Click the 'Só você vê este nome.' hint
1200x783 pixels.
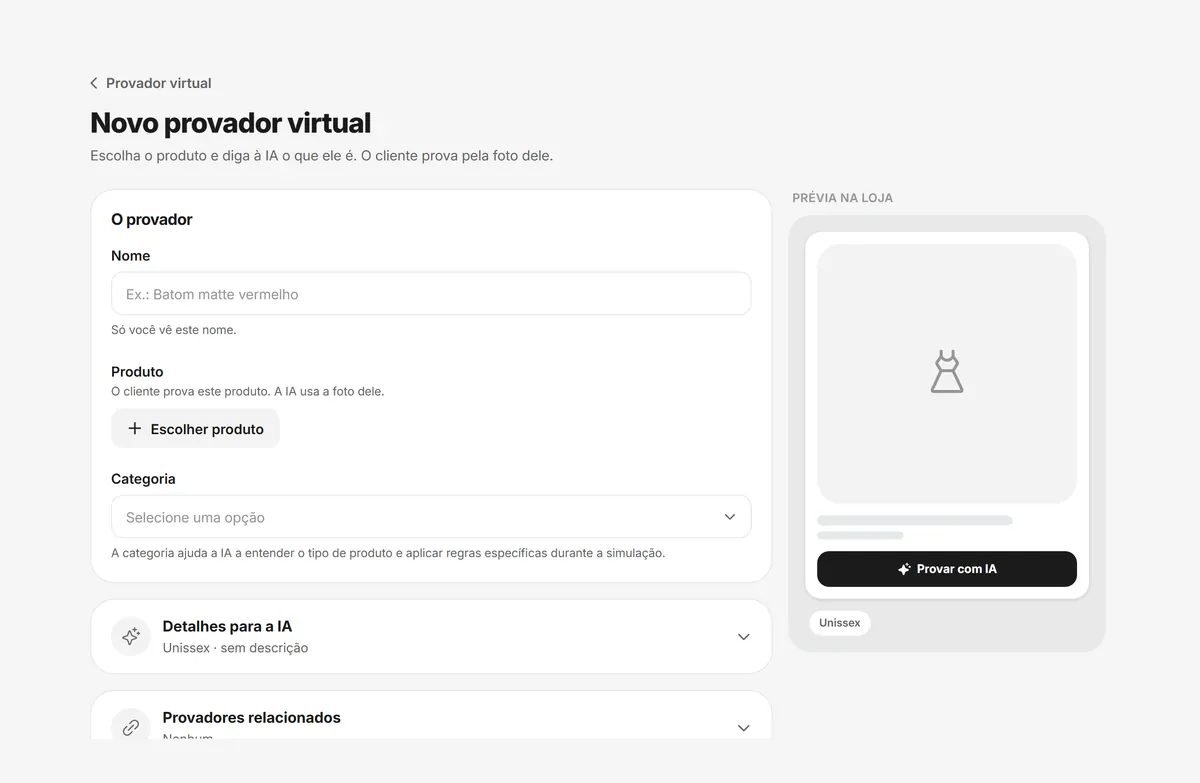(174, 330)
